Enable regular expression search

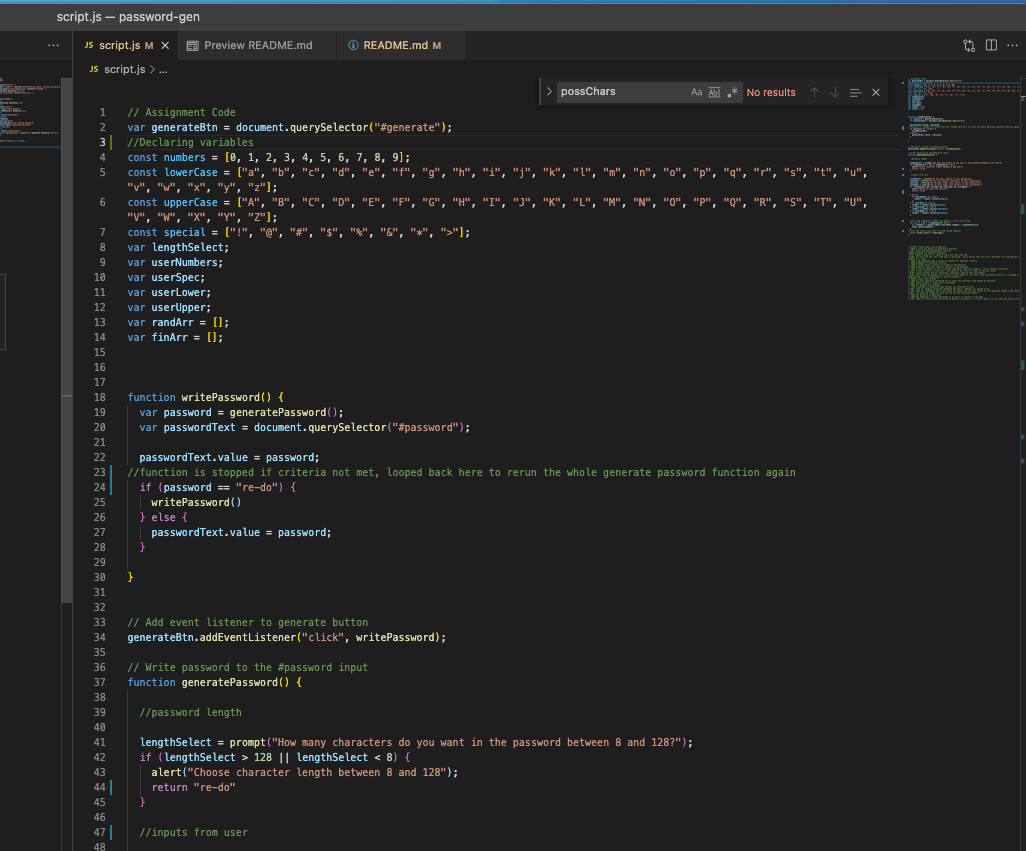(733, 92)
